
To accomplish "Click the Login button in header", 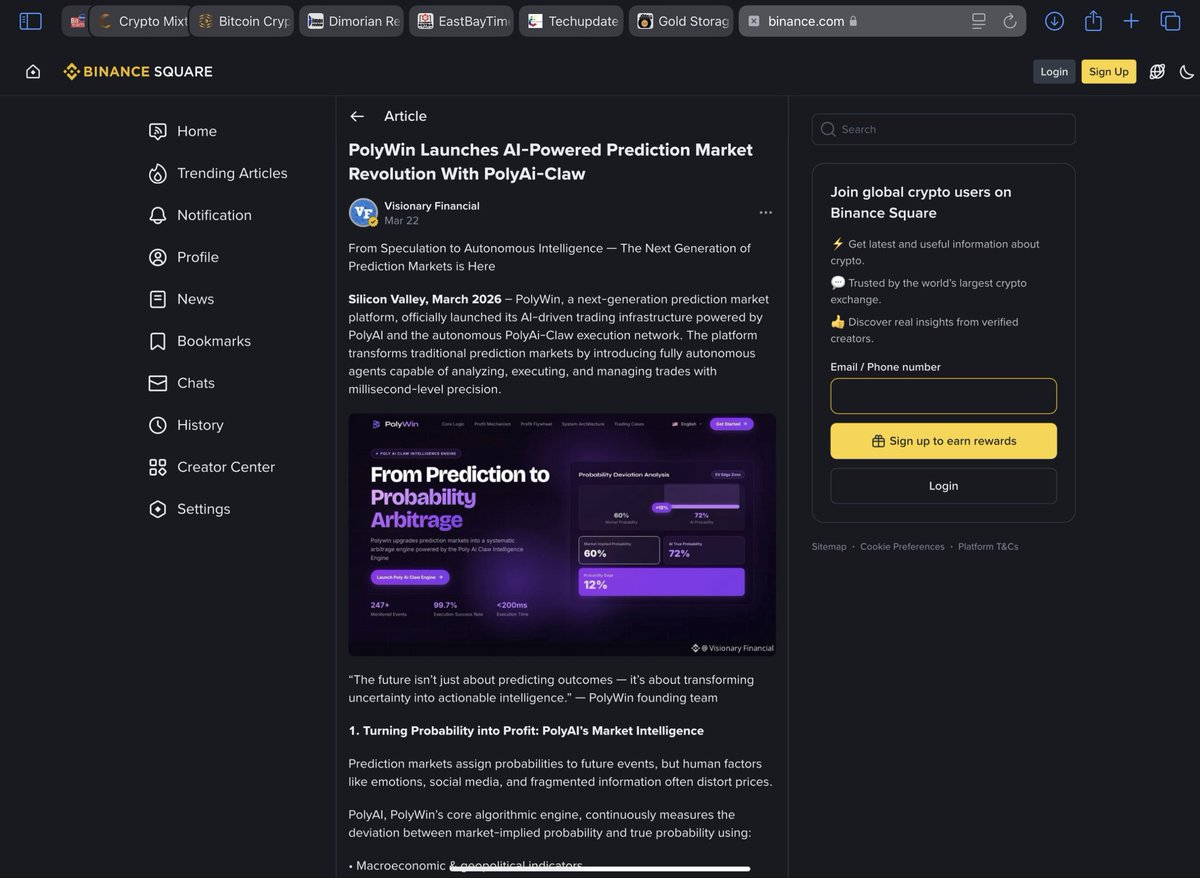I will 1054,72.
